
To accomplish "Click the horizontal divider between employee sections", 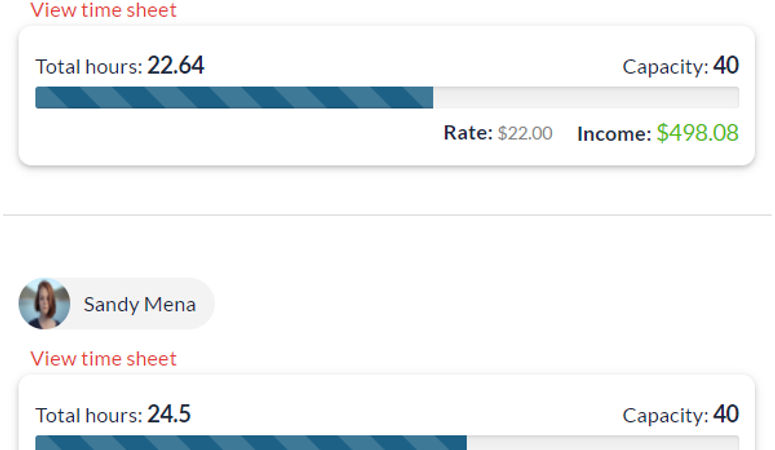I will point(388,215).
